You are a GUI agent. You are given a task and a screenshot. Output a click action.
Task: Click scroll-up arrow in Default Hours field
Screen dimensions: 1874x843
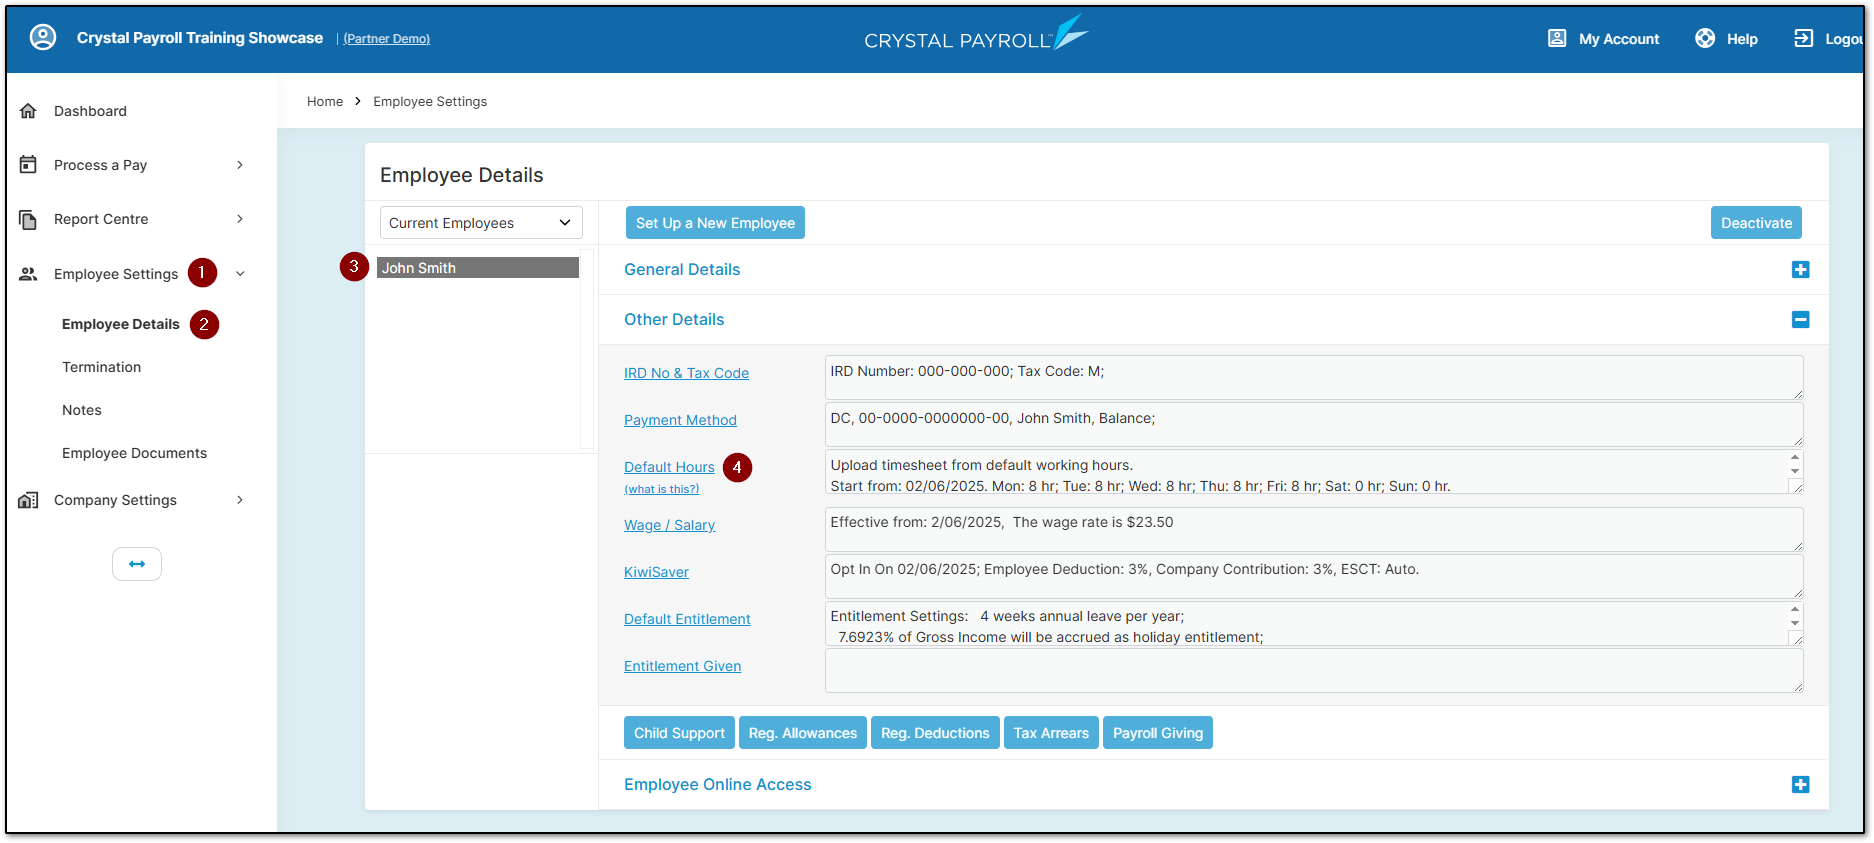pos(1795,457)
